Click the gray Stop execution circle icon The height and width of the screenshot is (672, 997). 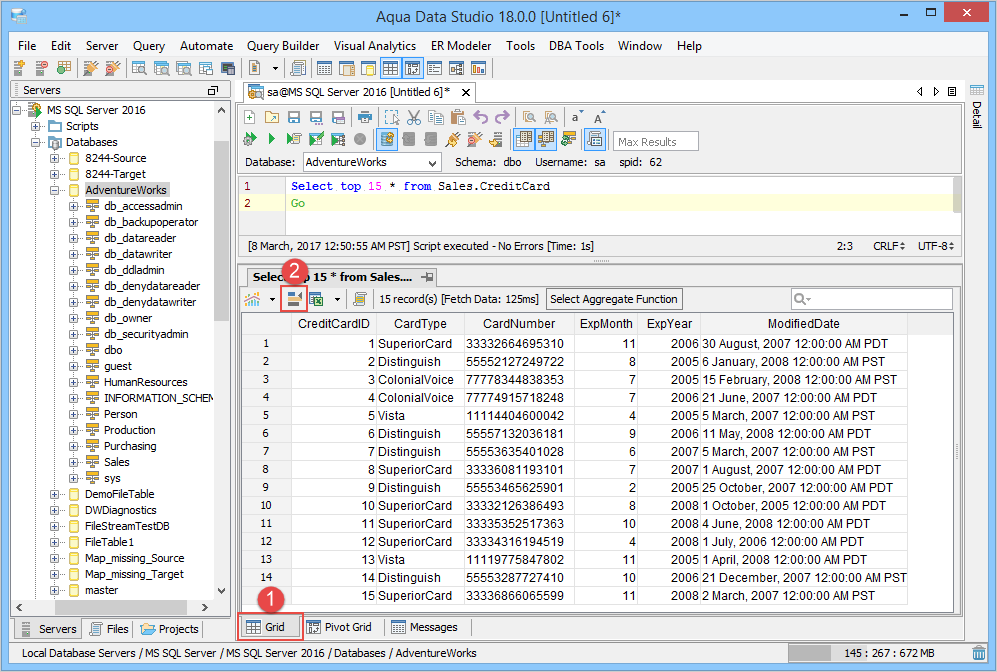(x=360, y=139)
